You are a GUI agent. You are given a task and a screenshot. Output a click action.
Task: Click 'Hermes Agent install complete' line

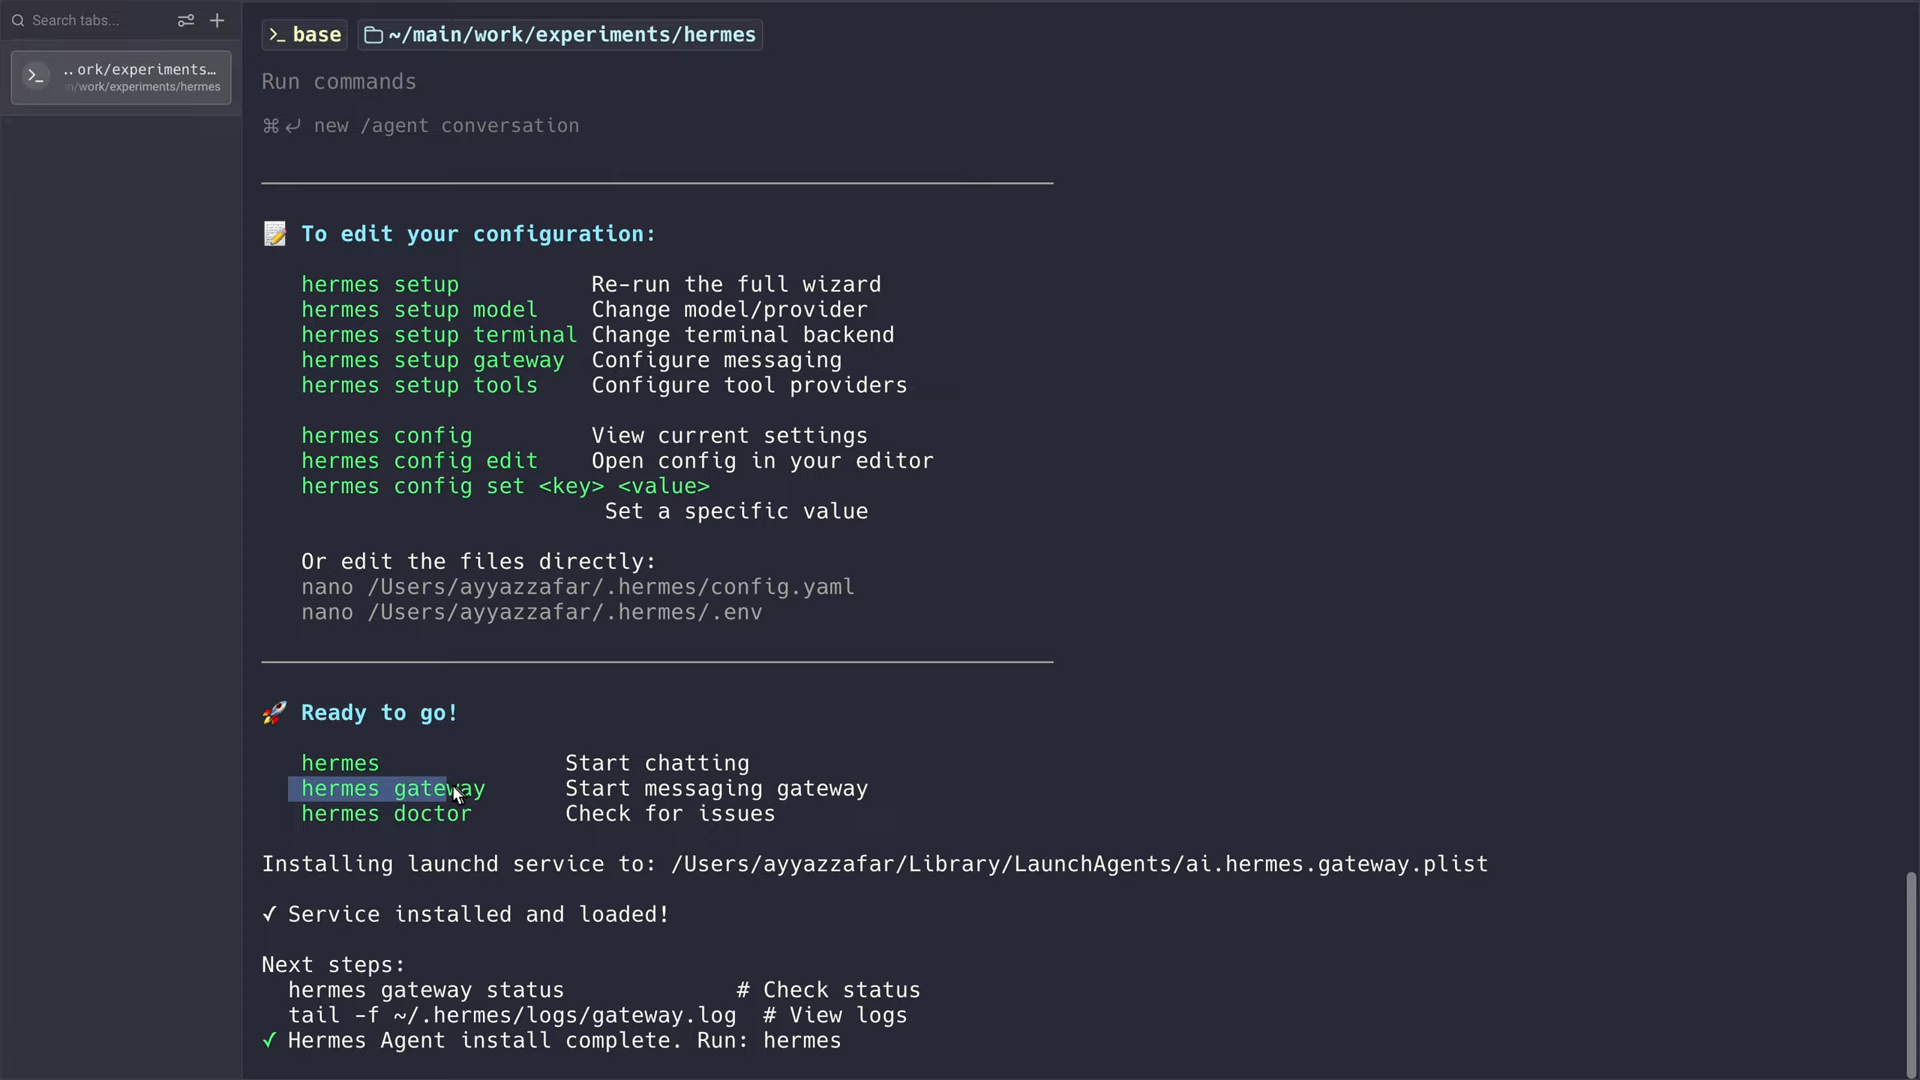(x=552, y=1041)
